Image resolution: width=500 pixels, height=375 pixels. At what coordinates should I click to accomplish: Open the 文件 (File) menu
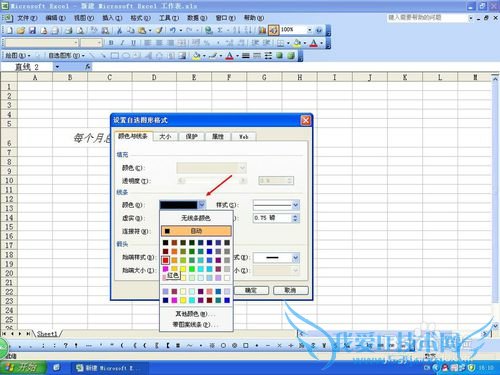27,18
